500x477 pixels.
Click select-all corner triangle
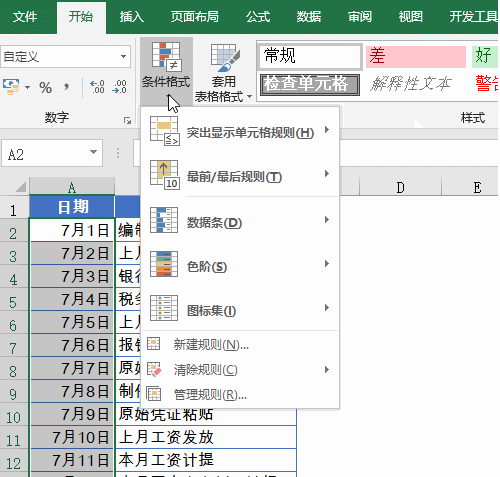[21, 187]
